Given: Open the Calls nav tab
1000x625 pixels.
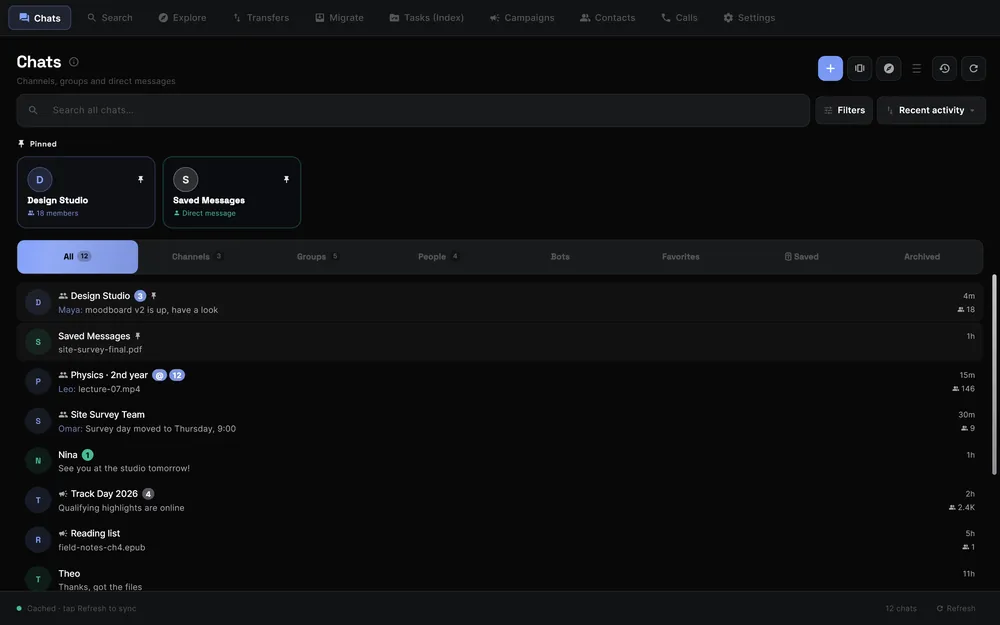Looking at the screenshot, I should pyautogui.click(x=679, y=18).
